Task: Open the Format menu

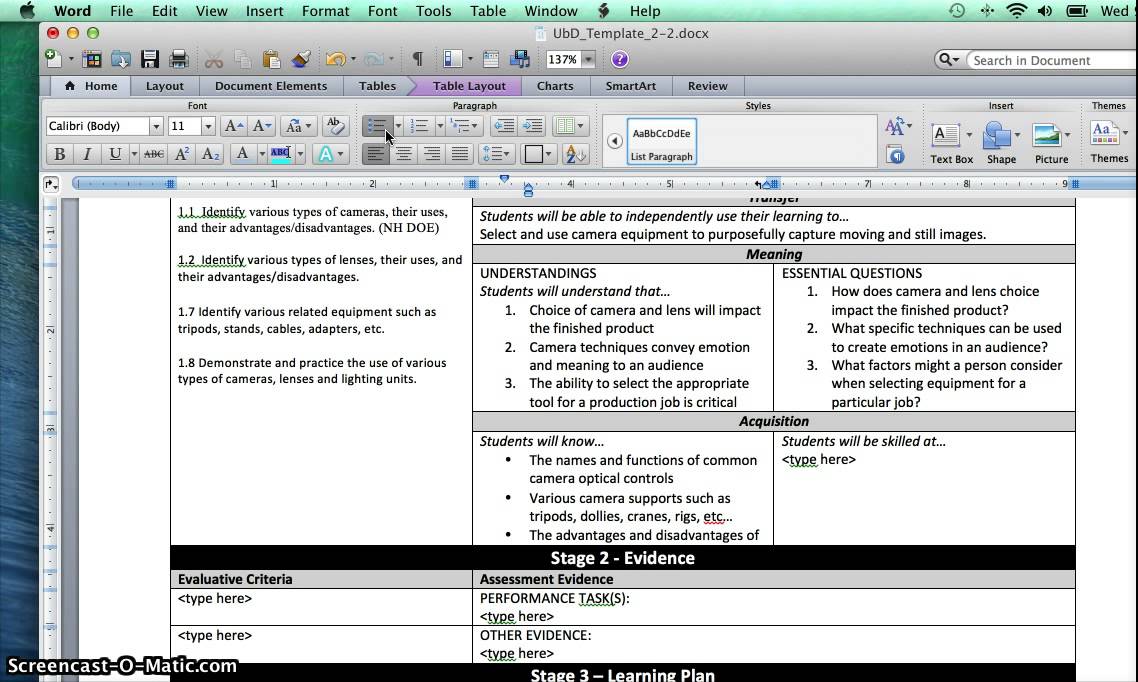Action: click(325, 11)
